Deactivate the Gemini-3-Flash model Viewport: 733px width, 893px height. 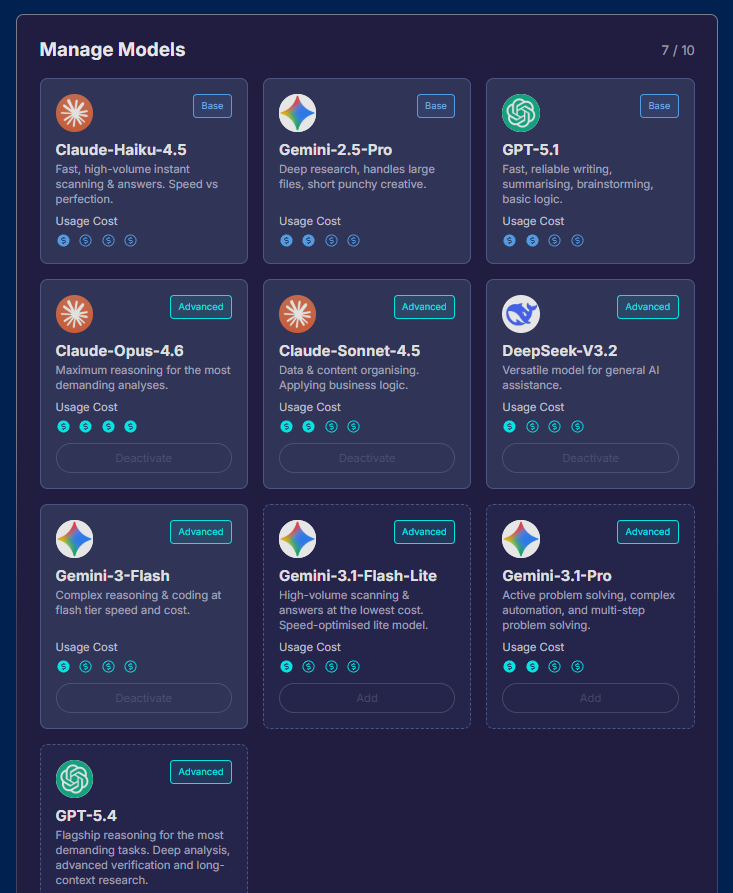(x=144, y=698)
